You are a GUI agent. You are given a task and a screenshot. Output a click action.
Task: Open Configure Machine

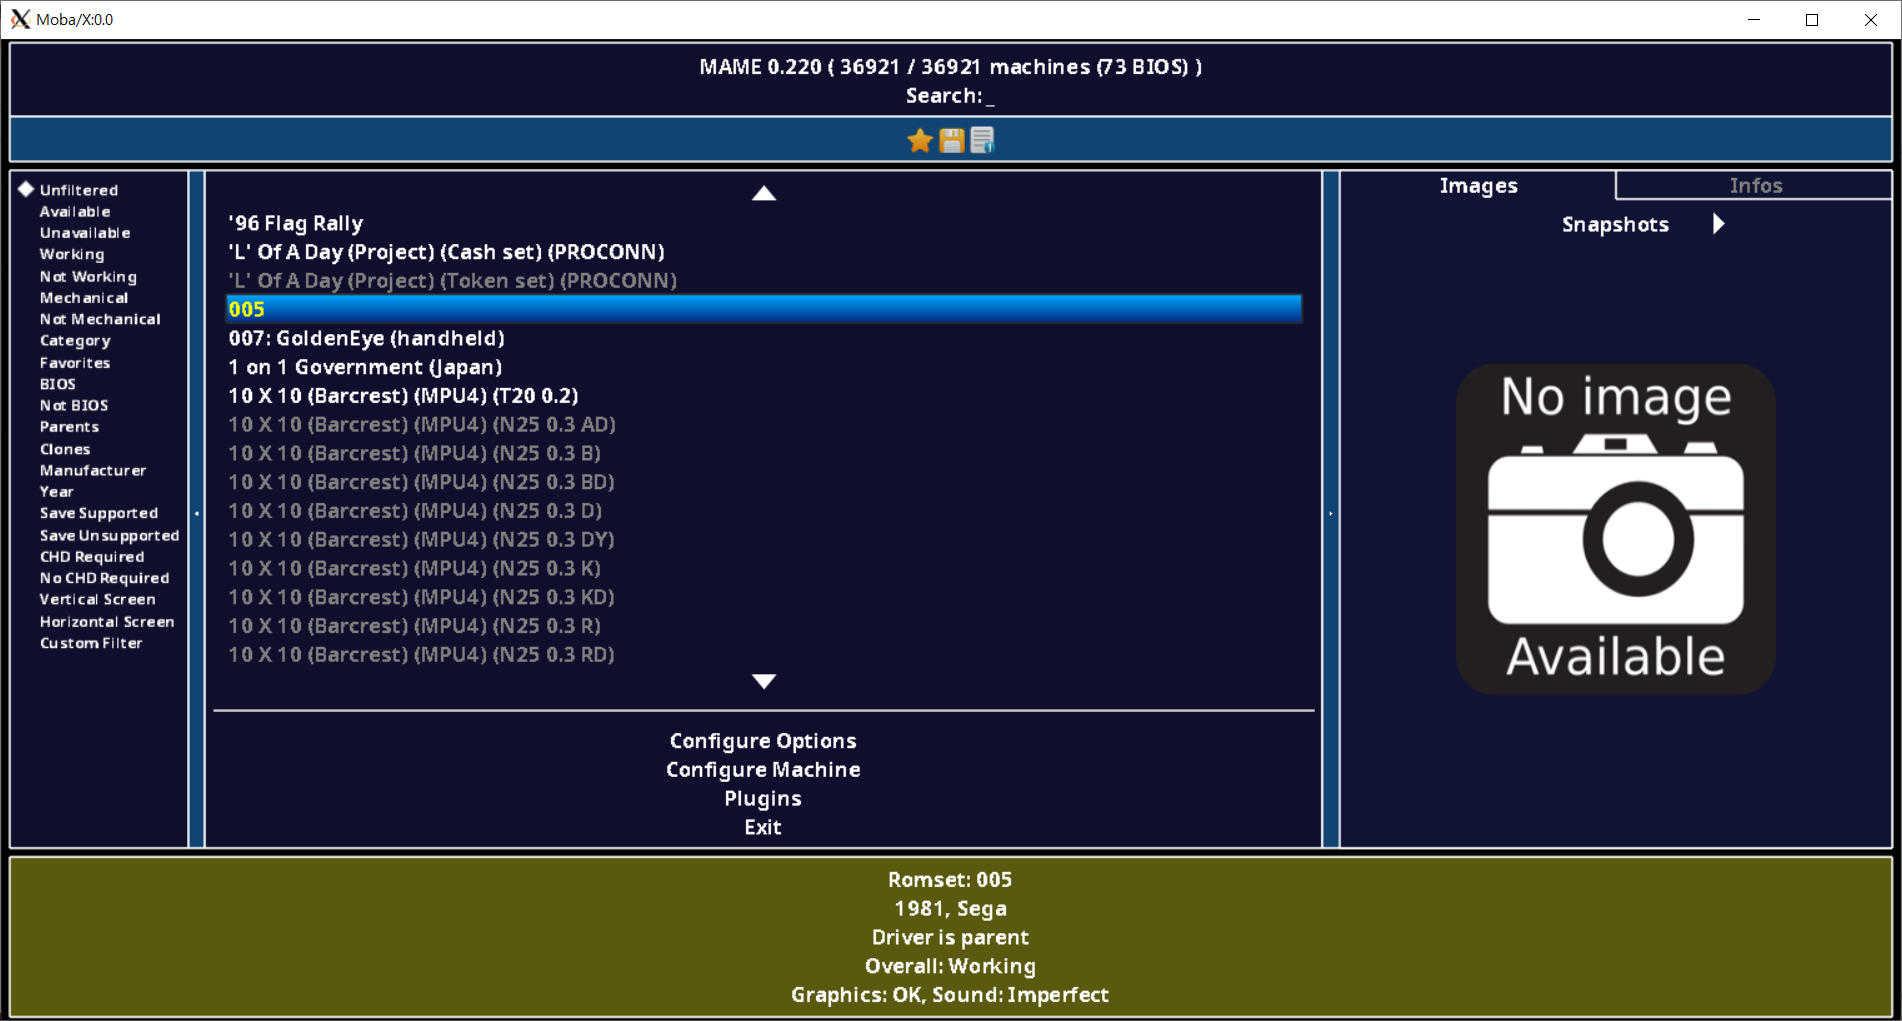point(763,770)
